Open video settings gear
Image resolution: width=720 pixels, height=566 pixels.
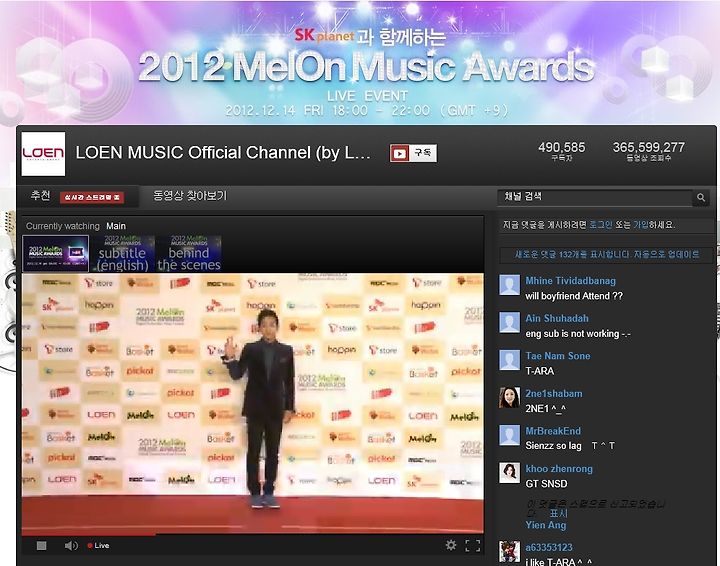point(451,545)
